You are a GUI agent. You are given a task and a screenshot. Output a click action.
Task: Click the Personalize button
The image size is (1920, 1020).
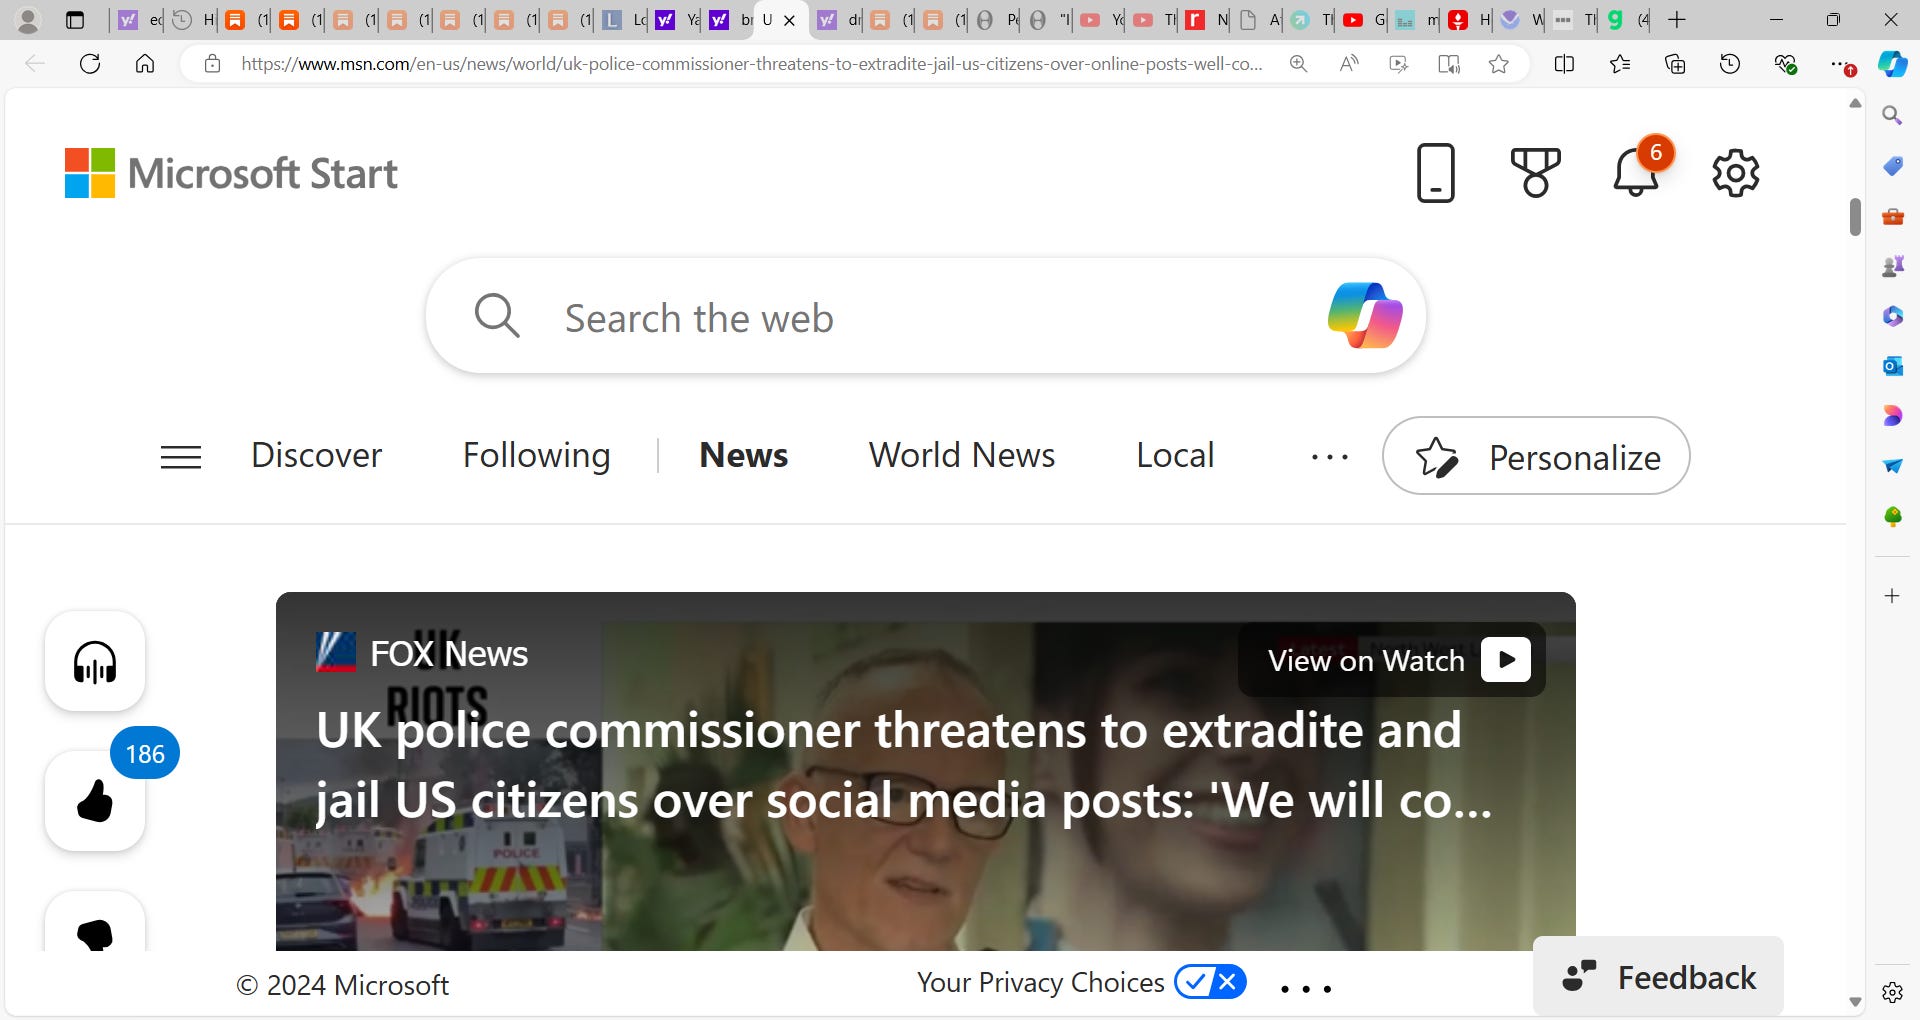pos(1536,456)
